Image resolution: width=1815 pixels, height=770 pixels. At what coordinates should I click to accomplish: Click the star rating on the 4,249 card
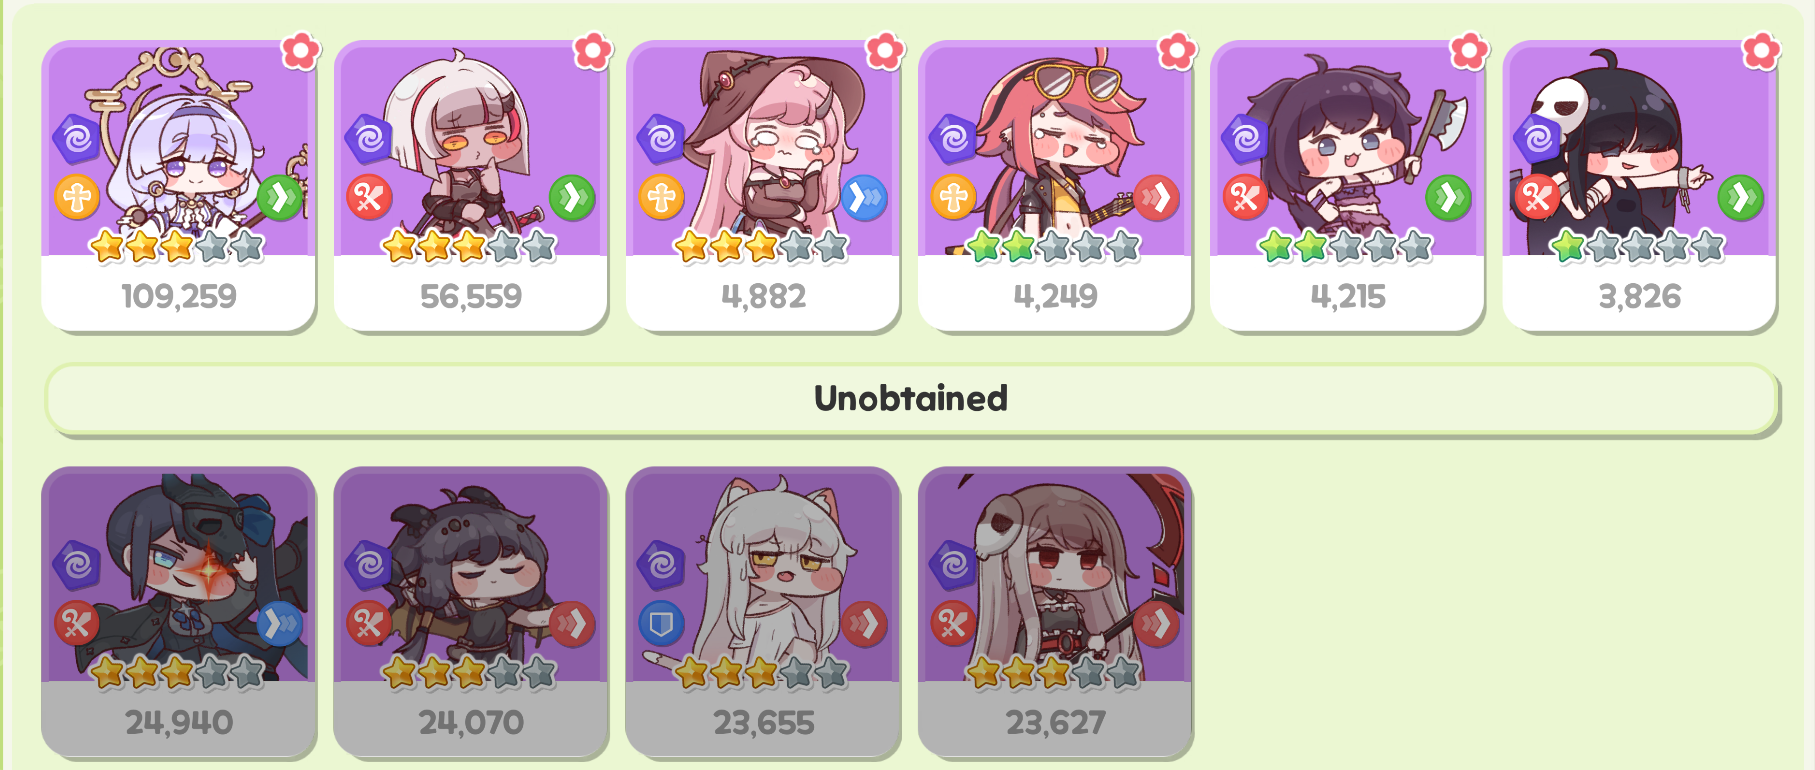coord(1054,246)
